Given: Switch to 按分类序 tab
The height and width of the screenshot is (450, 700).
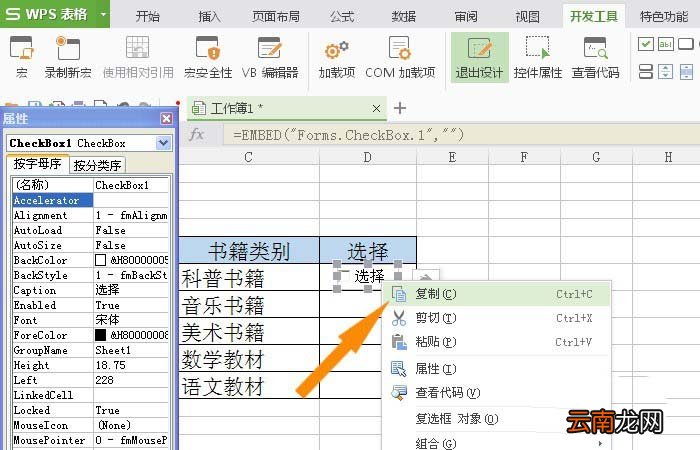Looking at the screenshot, I should tap(97, 165).
